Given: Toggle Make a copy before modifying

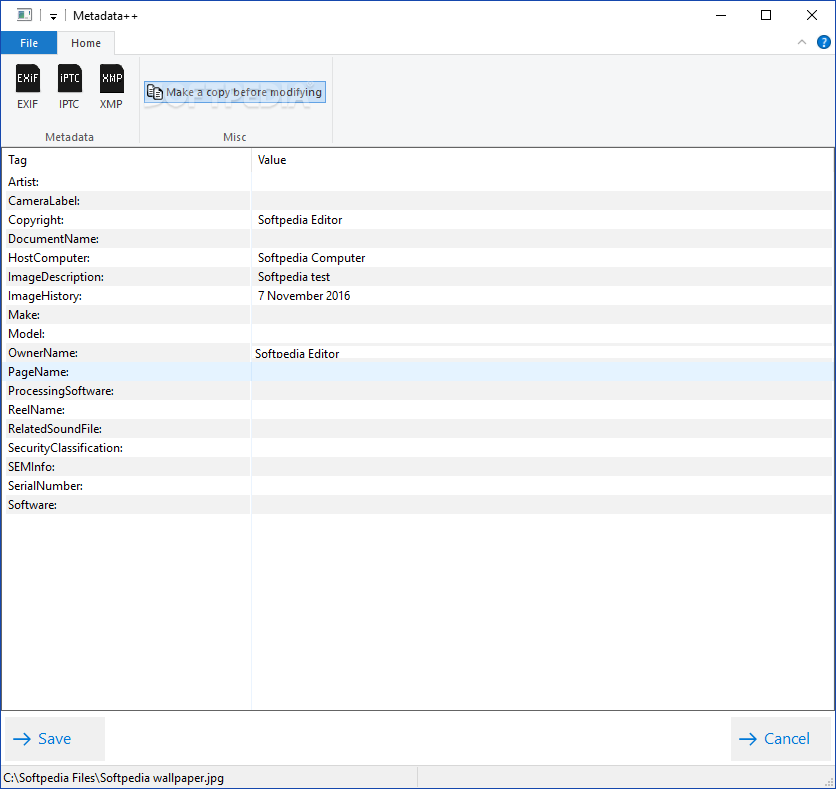Looking at the screenshot, I should tap(235, 92).
